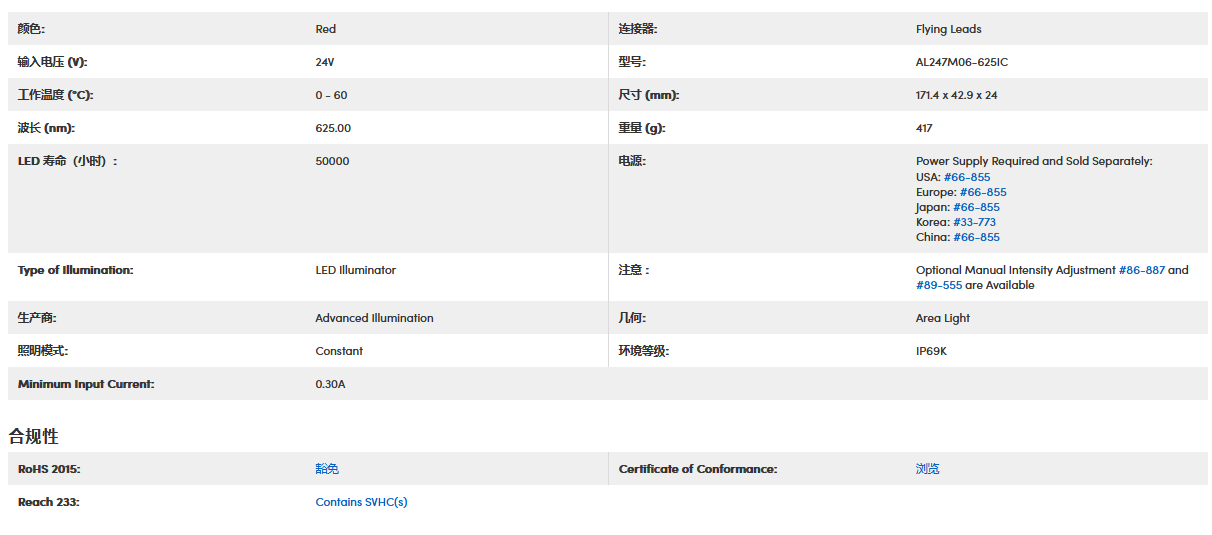Click the wavelength value 625.00
The image size is (1212, 535).
[x=333, y=128]
